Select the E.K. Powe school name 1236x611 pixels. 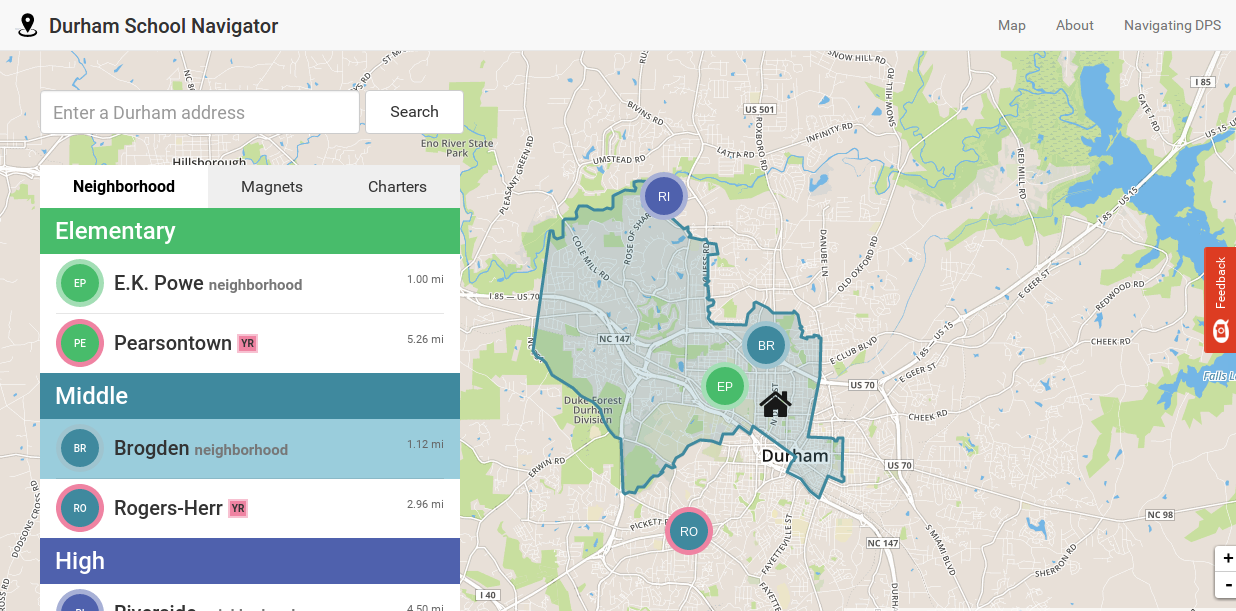coord(159,283)
